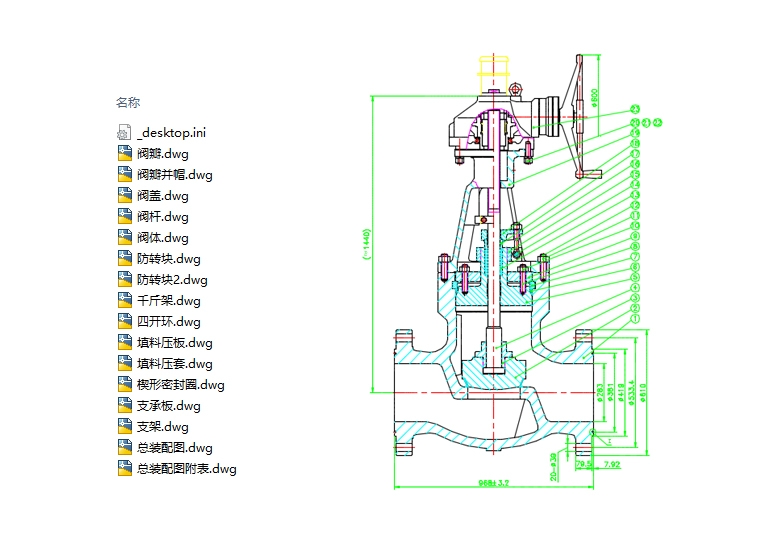Click the 支承板.dwg file name
The image size is (760, 550).
pyautogui.click(x=168, y=406)
